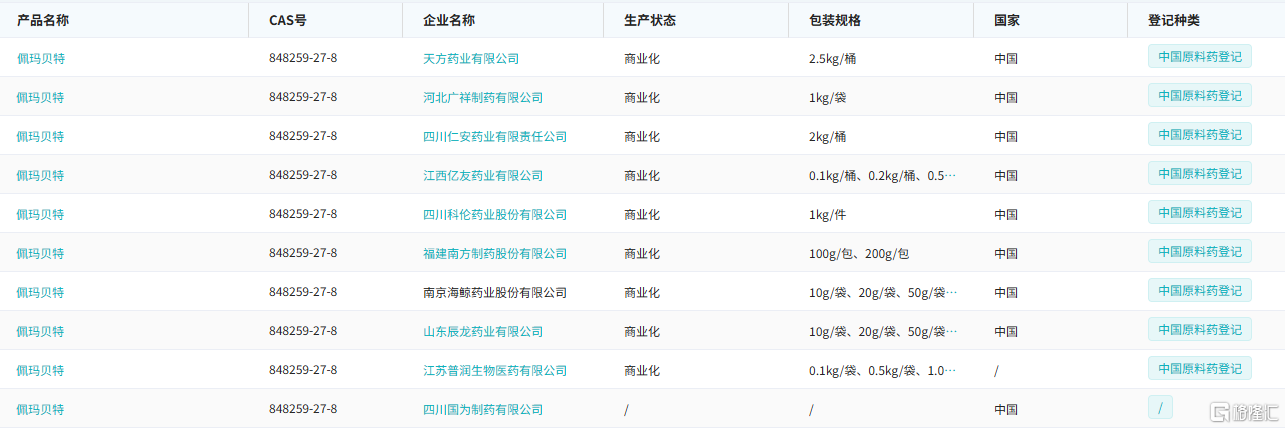Click the 生产状态 column header
Viewport: 1285px width, 429px height.
[650, 20]
